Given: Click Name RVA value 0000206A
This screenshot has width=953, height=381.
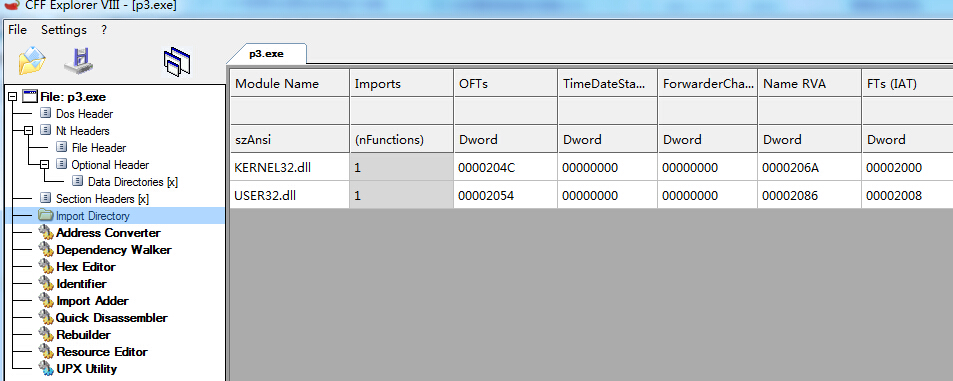Looking at the screenshot, I should click(791, 168).
